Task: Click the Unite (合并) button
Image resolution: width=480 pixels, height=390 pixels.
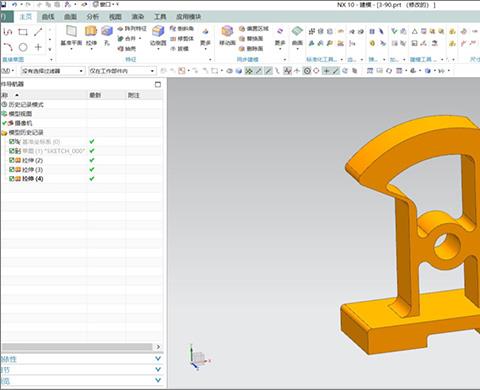Action: (x=129, y=39)
